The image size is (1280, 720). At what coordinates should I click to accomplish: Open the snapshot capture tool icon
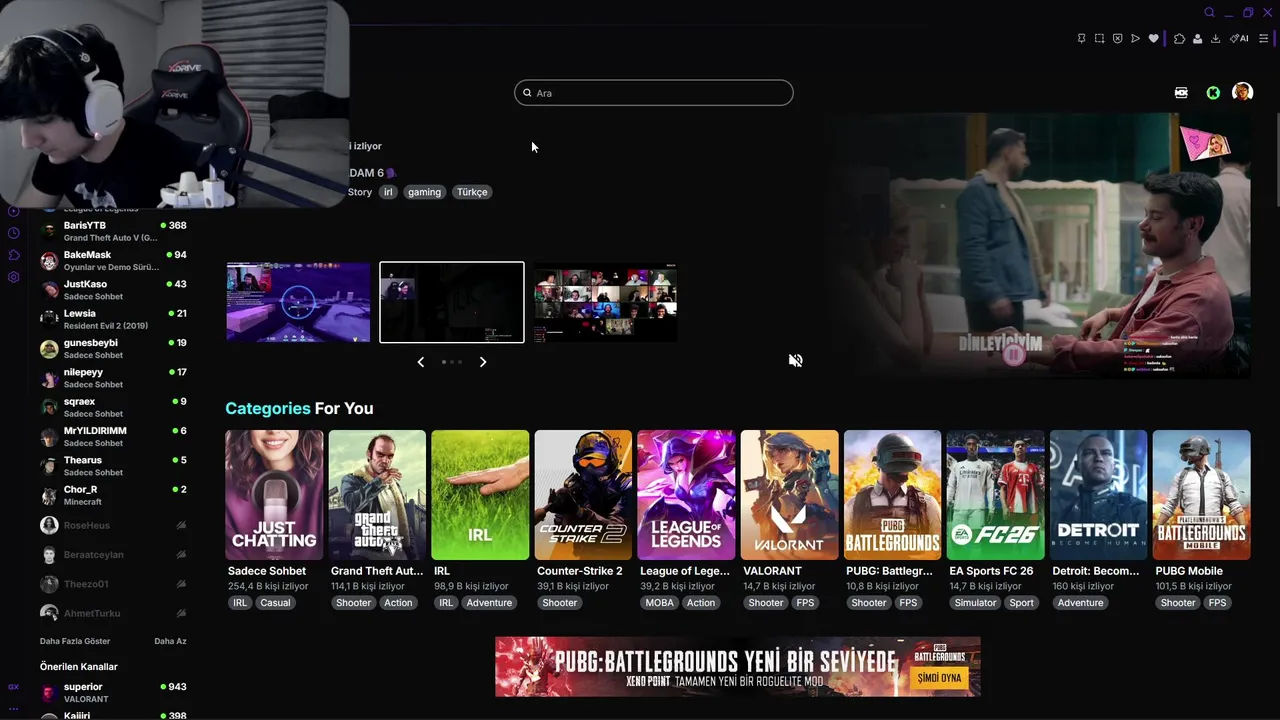coord(1099,38)
